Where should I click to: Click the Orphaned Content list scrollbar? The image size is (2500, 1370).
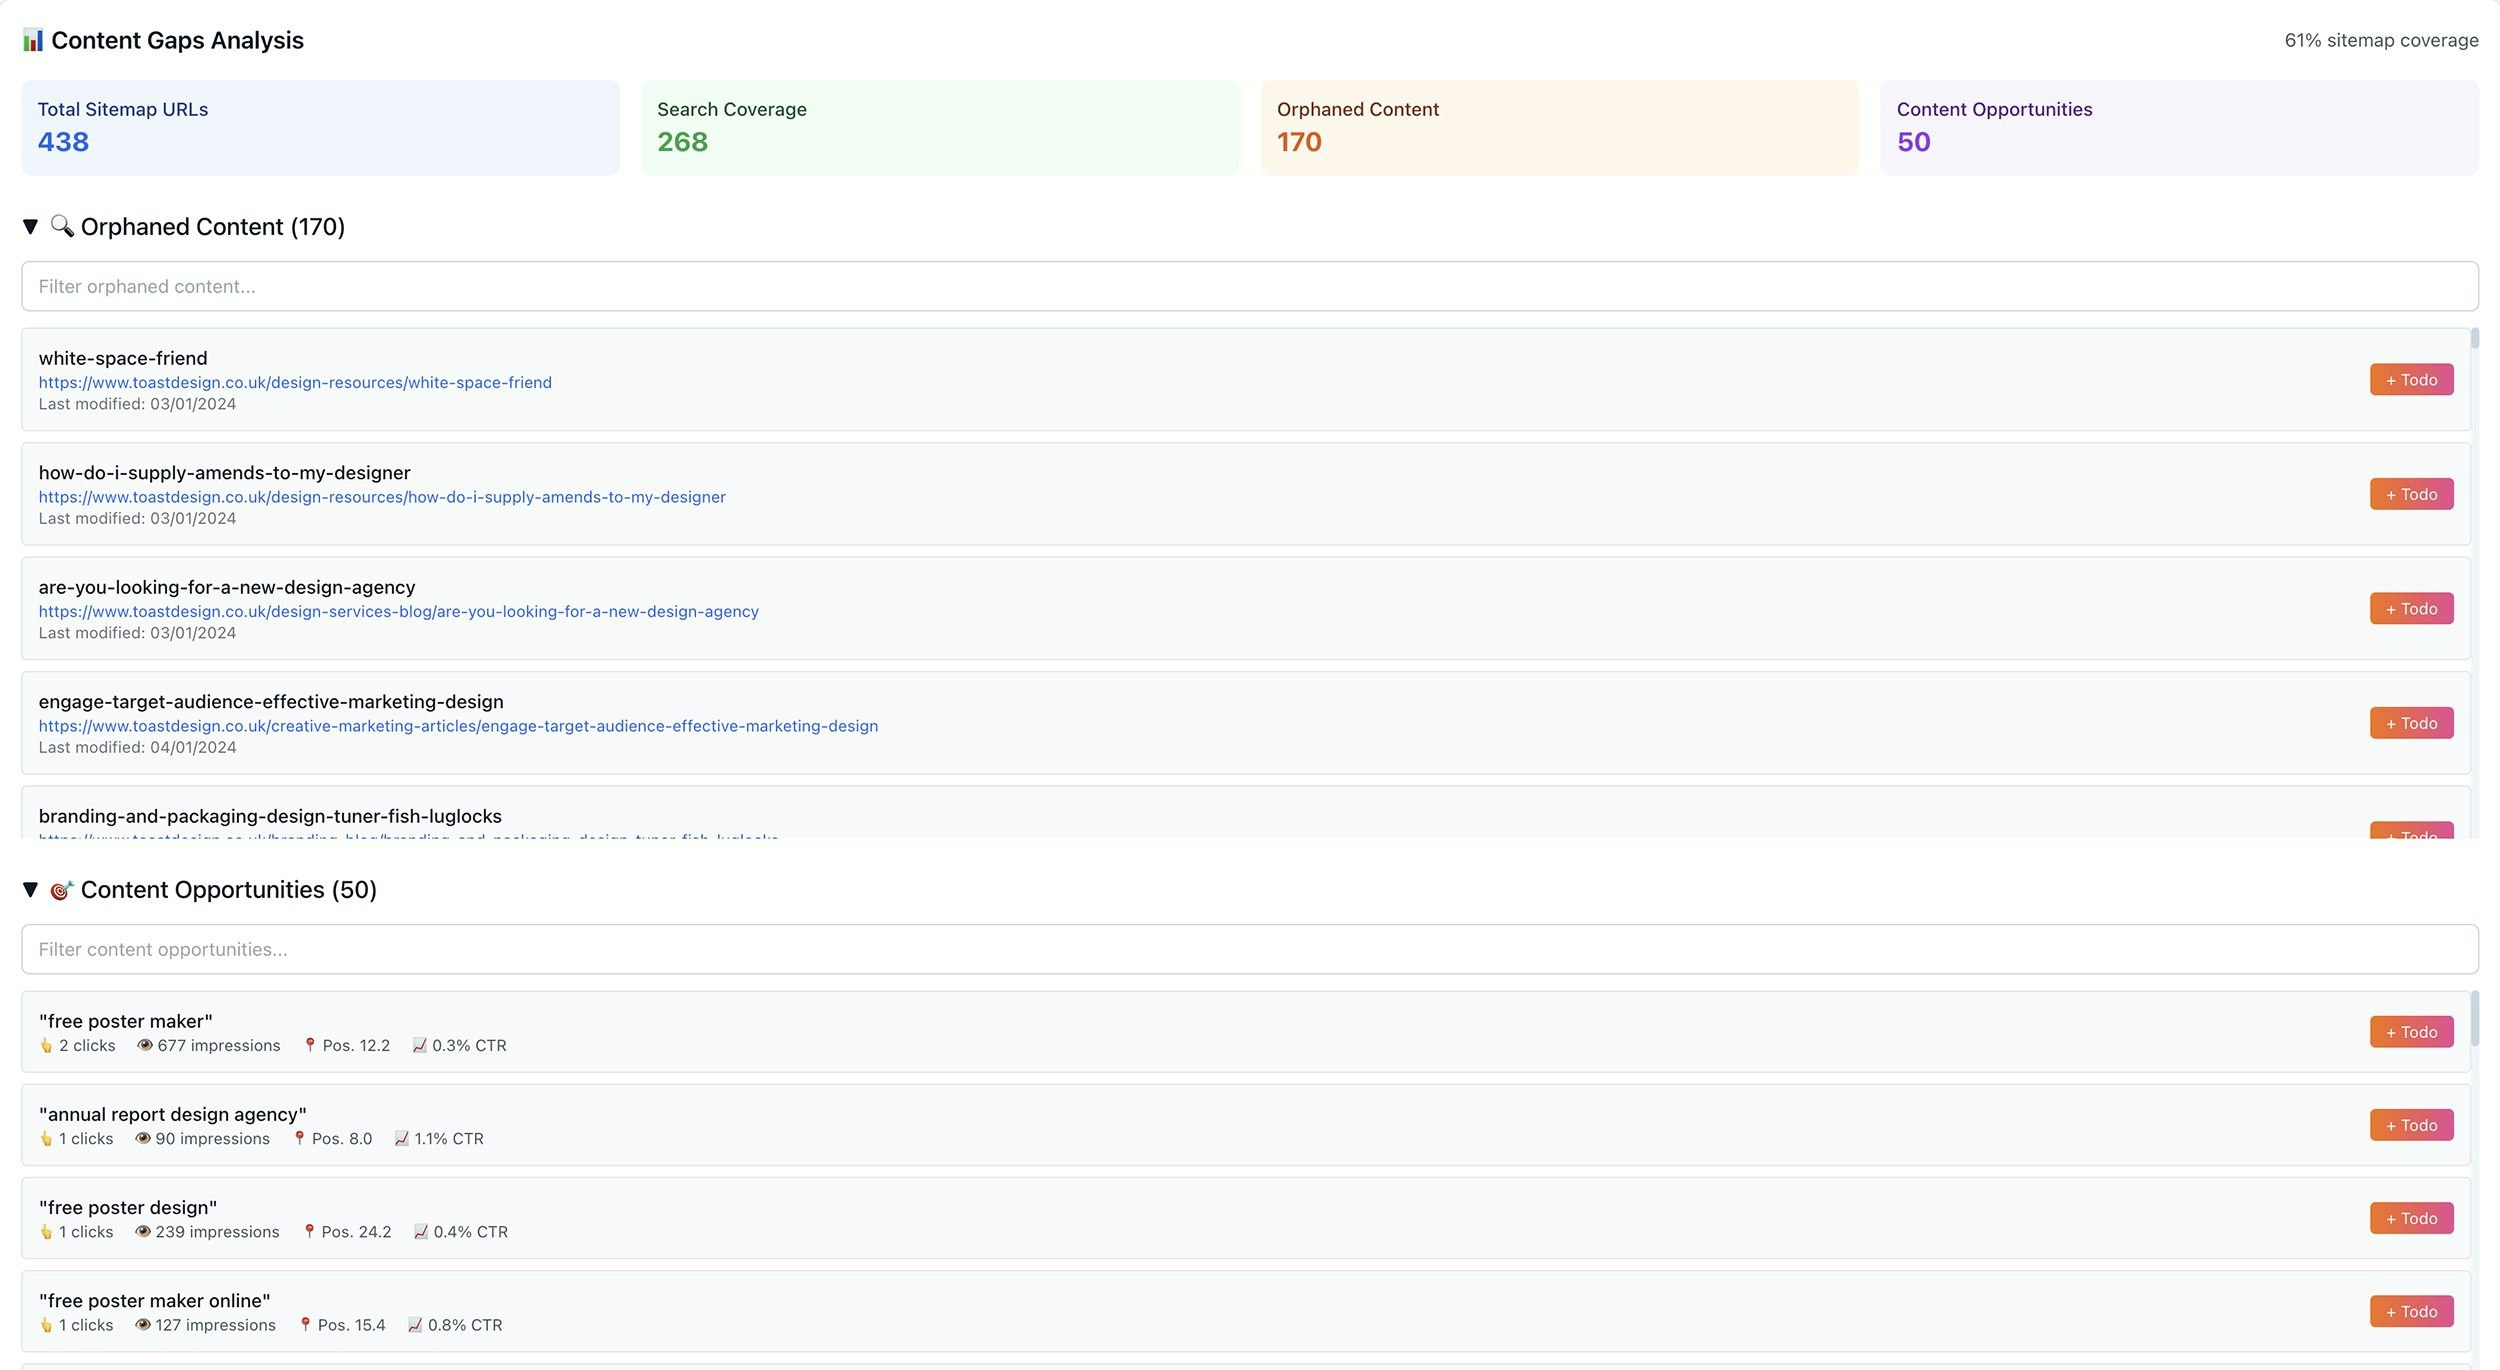pos(2474,340)
